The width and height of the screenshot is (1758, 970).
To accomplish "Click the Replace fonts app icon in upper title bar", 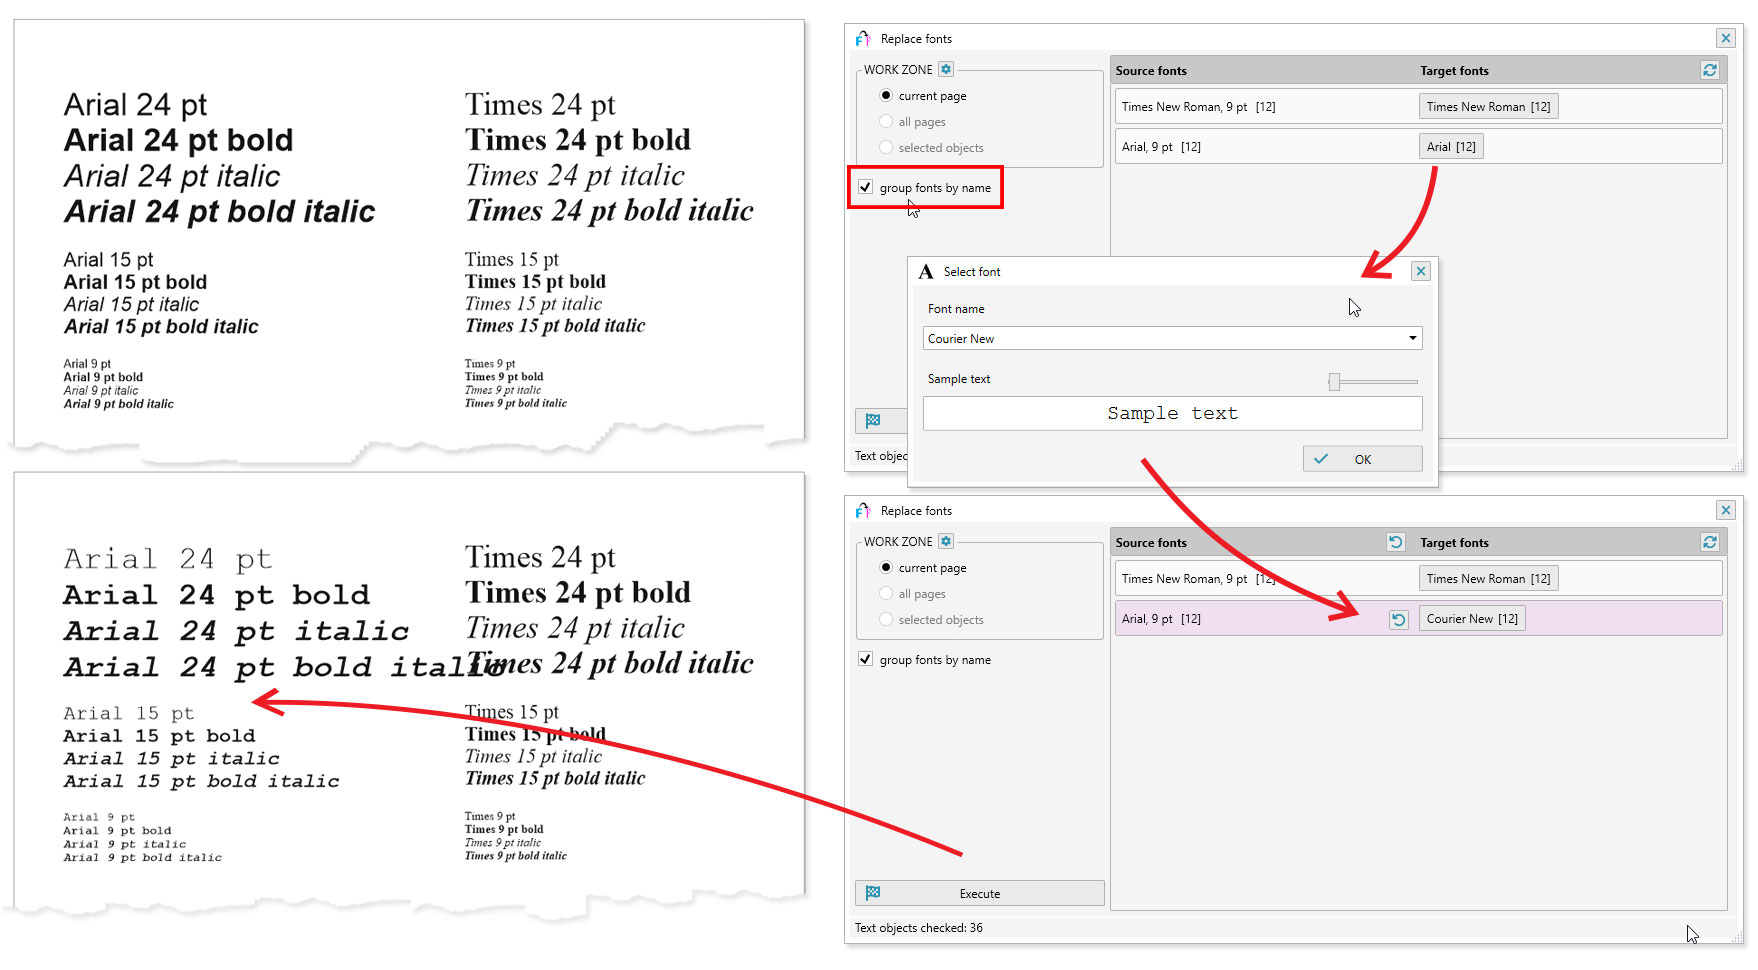I will (x=863, y=39).
